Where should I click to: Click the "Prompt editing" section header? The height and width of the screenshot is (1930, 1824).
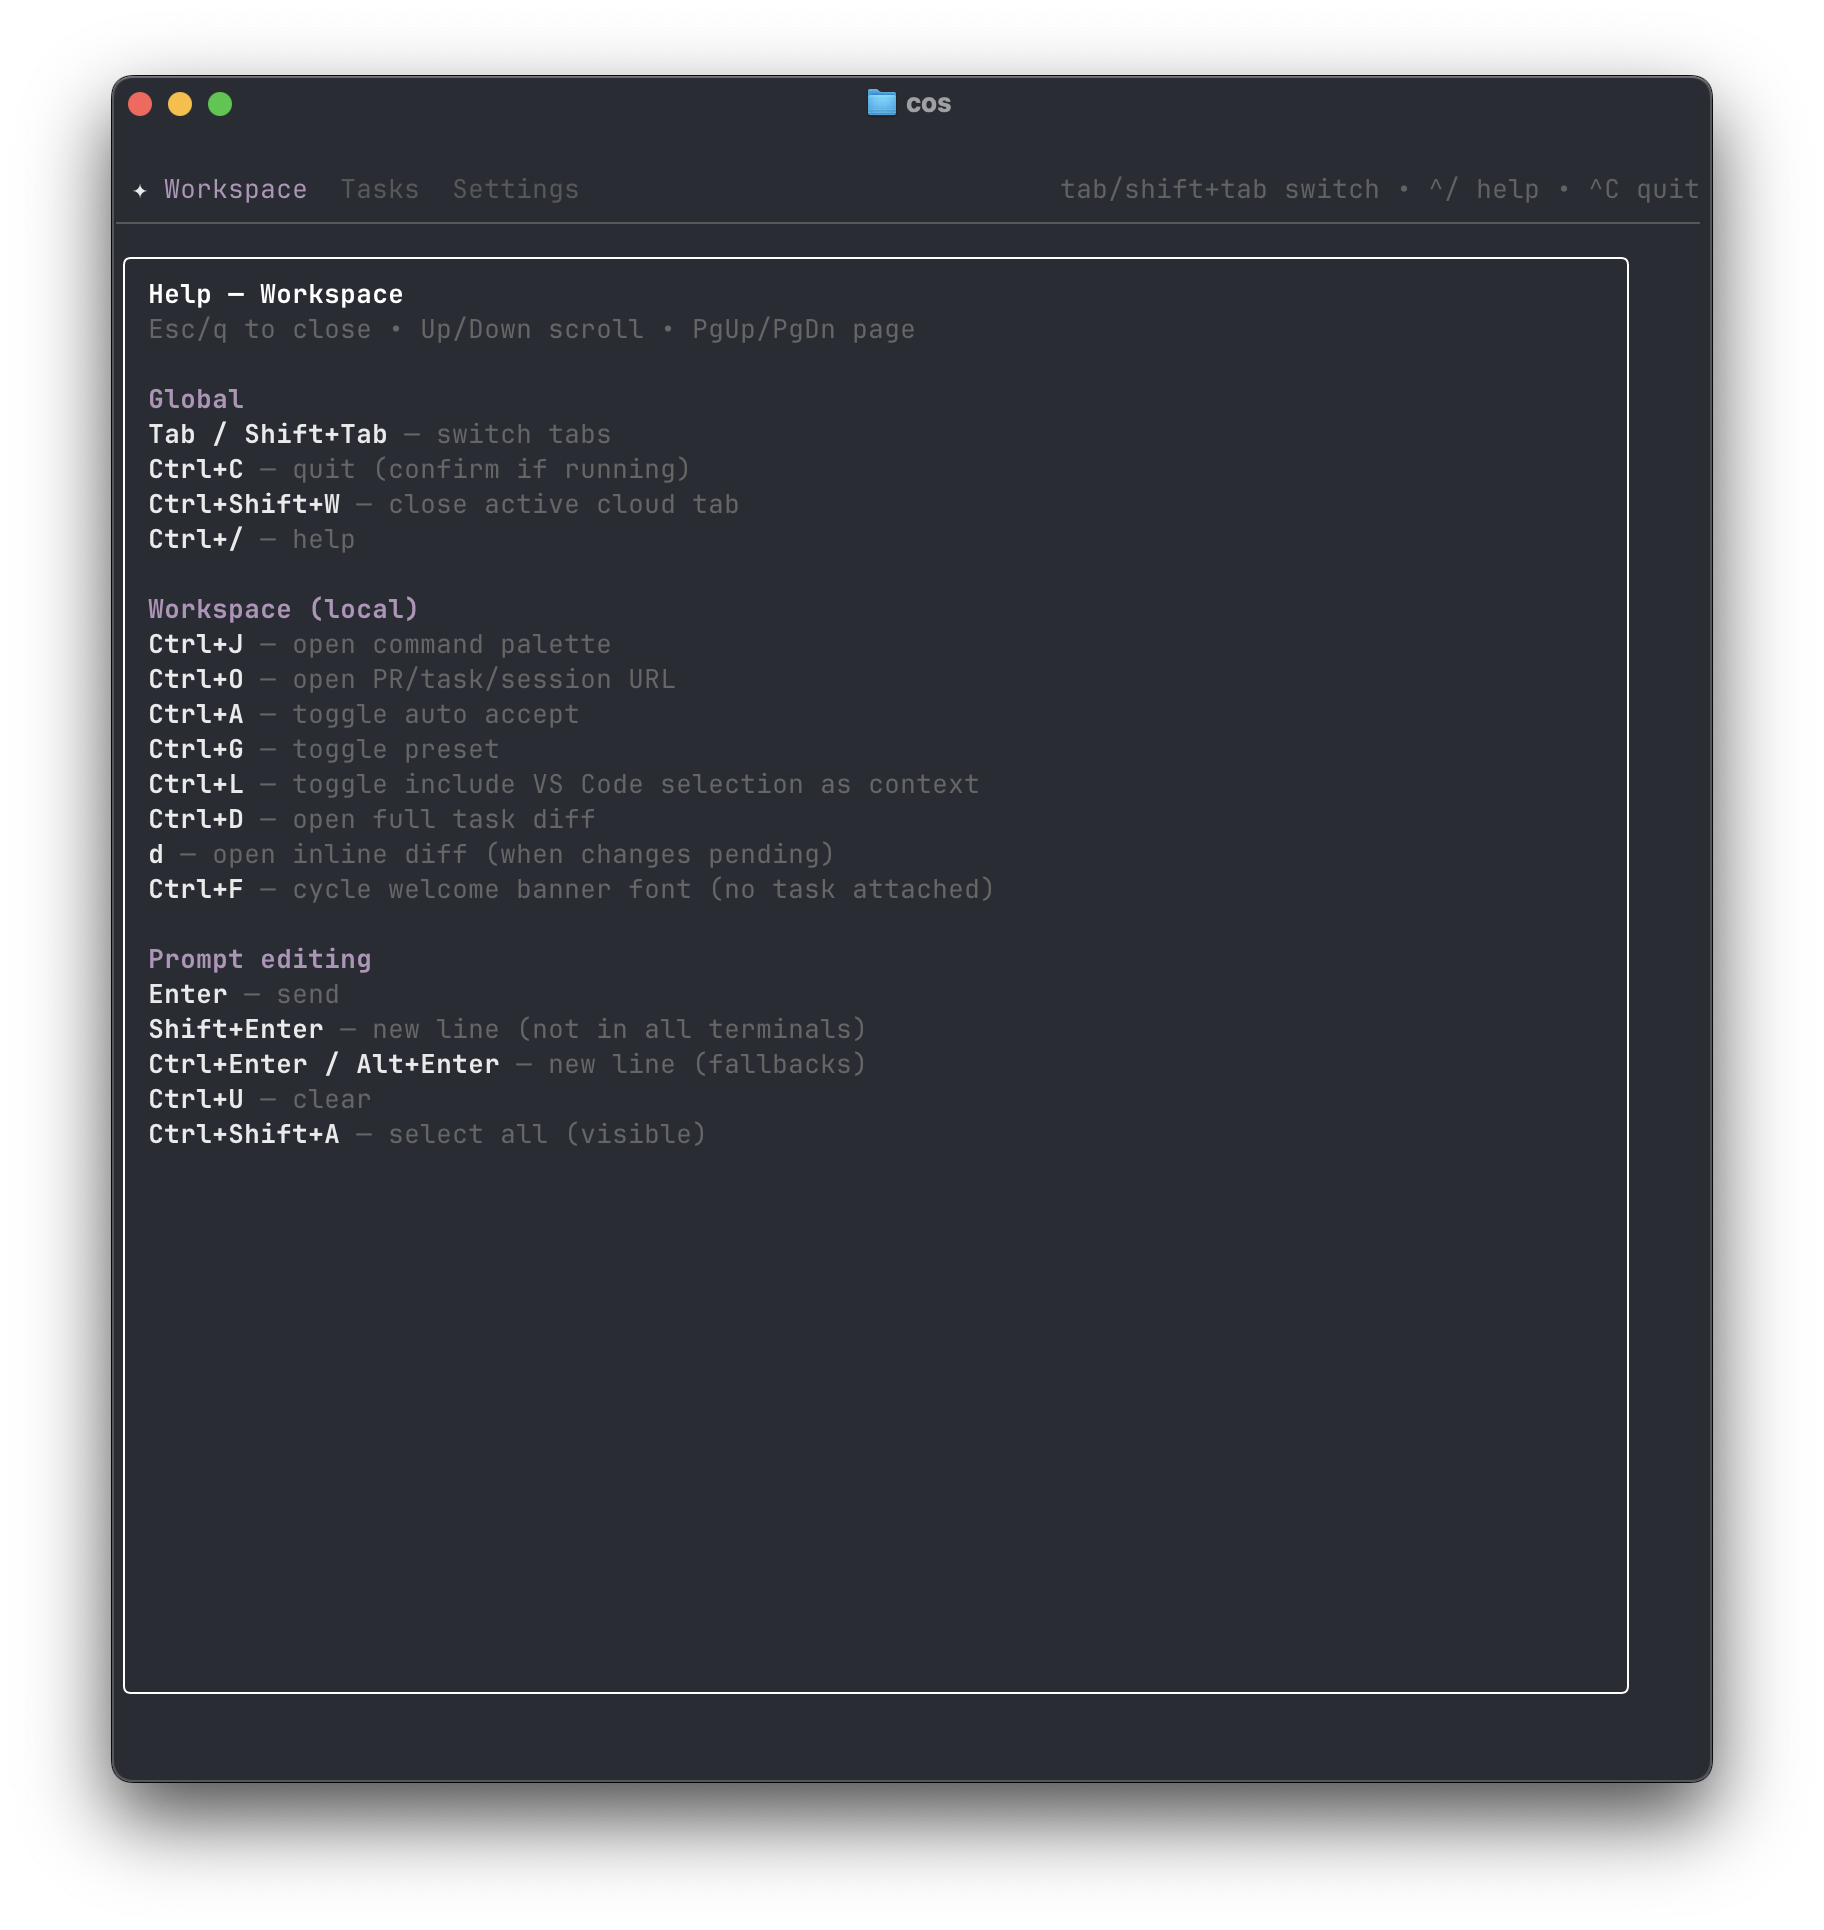pyautogui.click(x=260, y=958)
